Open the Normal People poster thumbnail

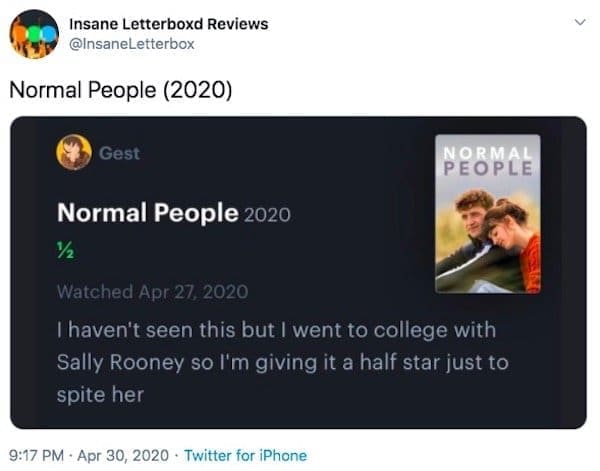(x=487, y=230)
